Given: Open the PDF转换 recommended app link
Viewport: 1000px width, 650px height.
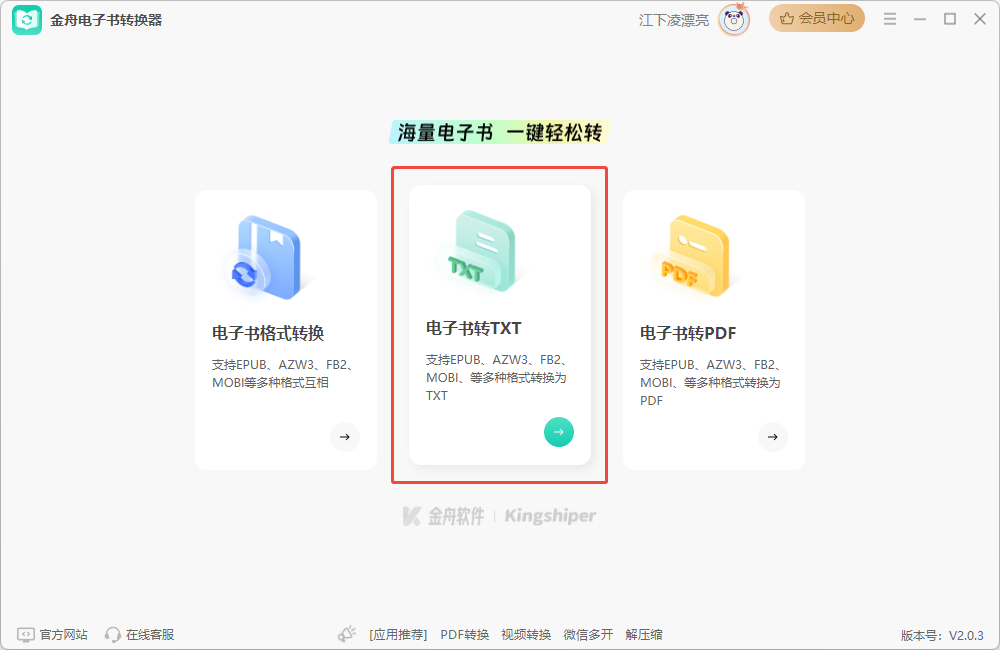Looking at the screenshot, I should [465, 635].
